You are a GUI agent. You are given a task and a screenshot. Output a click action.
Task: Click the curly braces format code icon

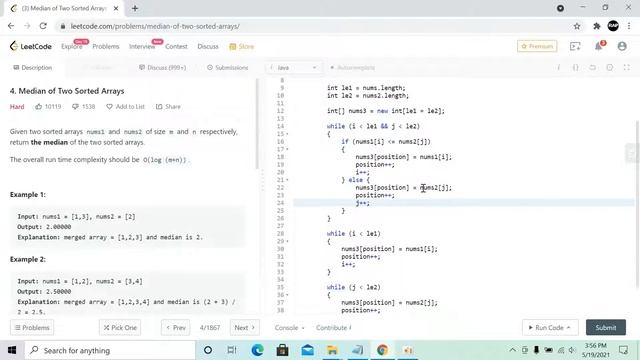point(576,67)
